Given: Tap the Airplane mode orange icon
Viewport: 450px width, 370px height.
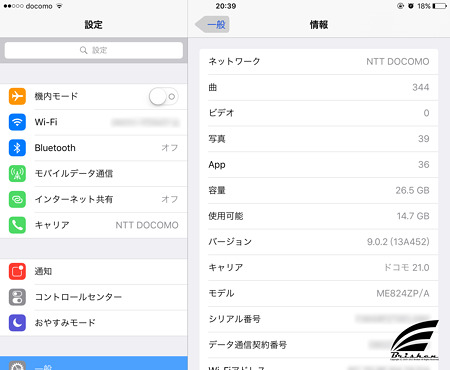Looking at the screenshot, I should coord(17,96).
